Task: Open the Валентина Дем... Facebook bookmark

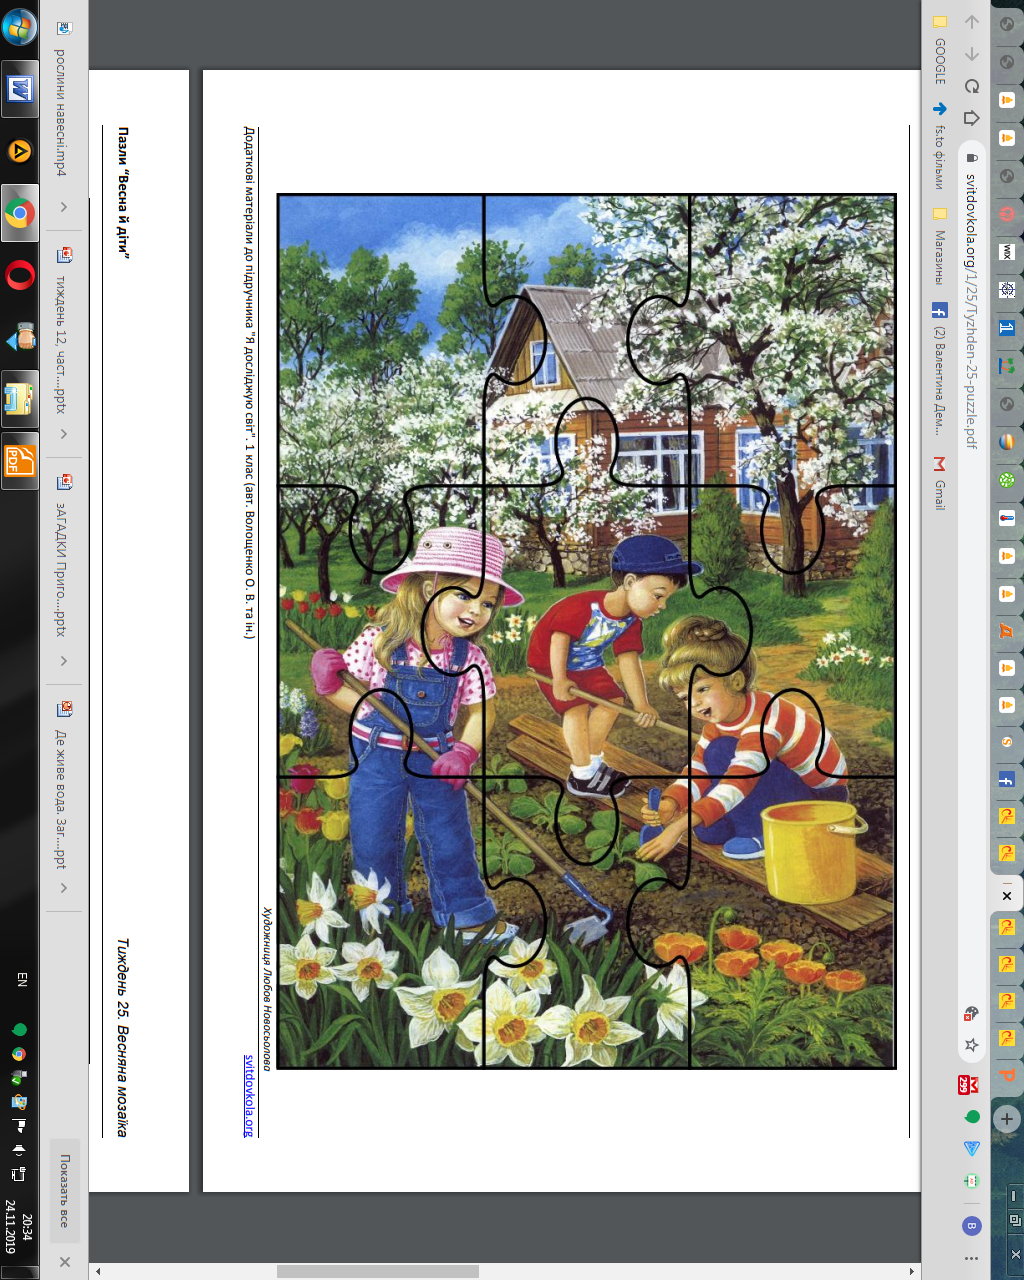Action: point(940,368)
